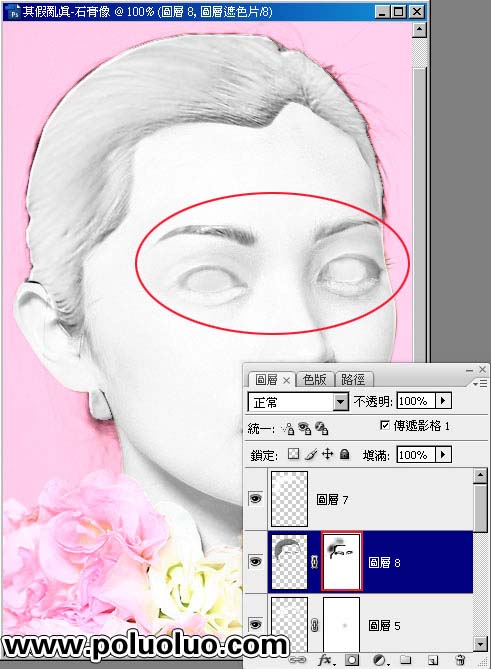Lock transparent pixels of the layer

293,454
